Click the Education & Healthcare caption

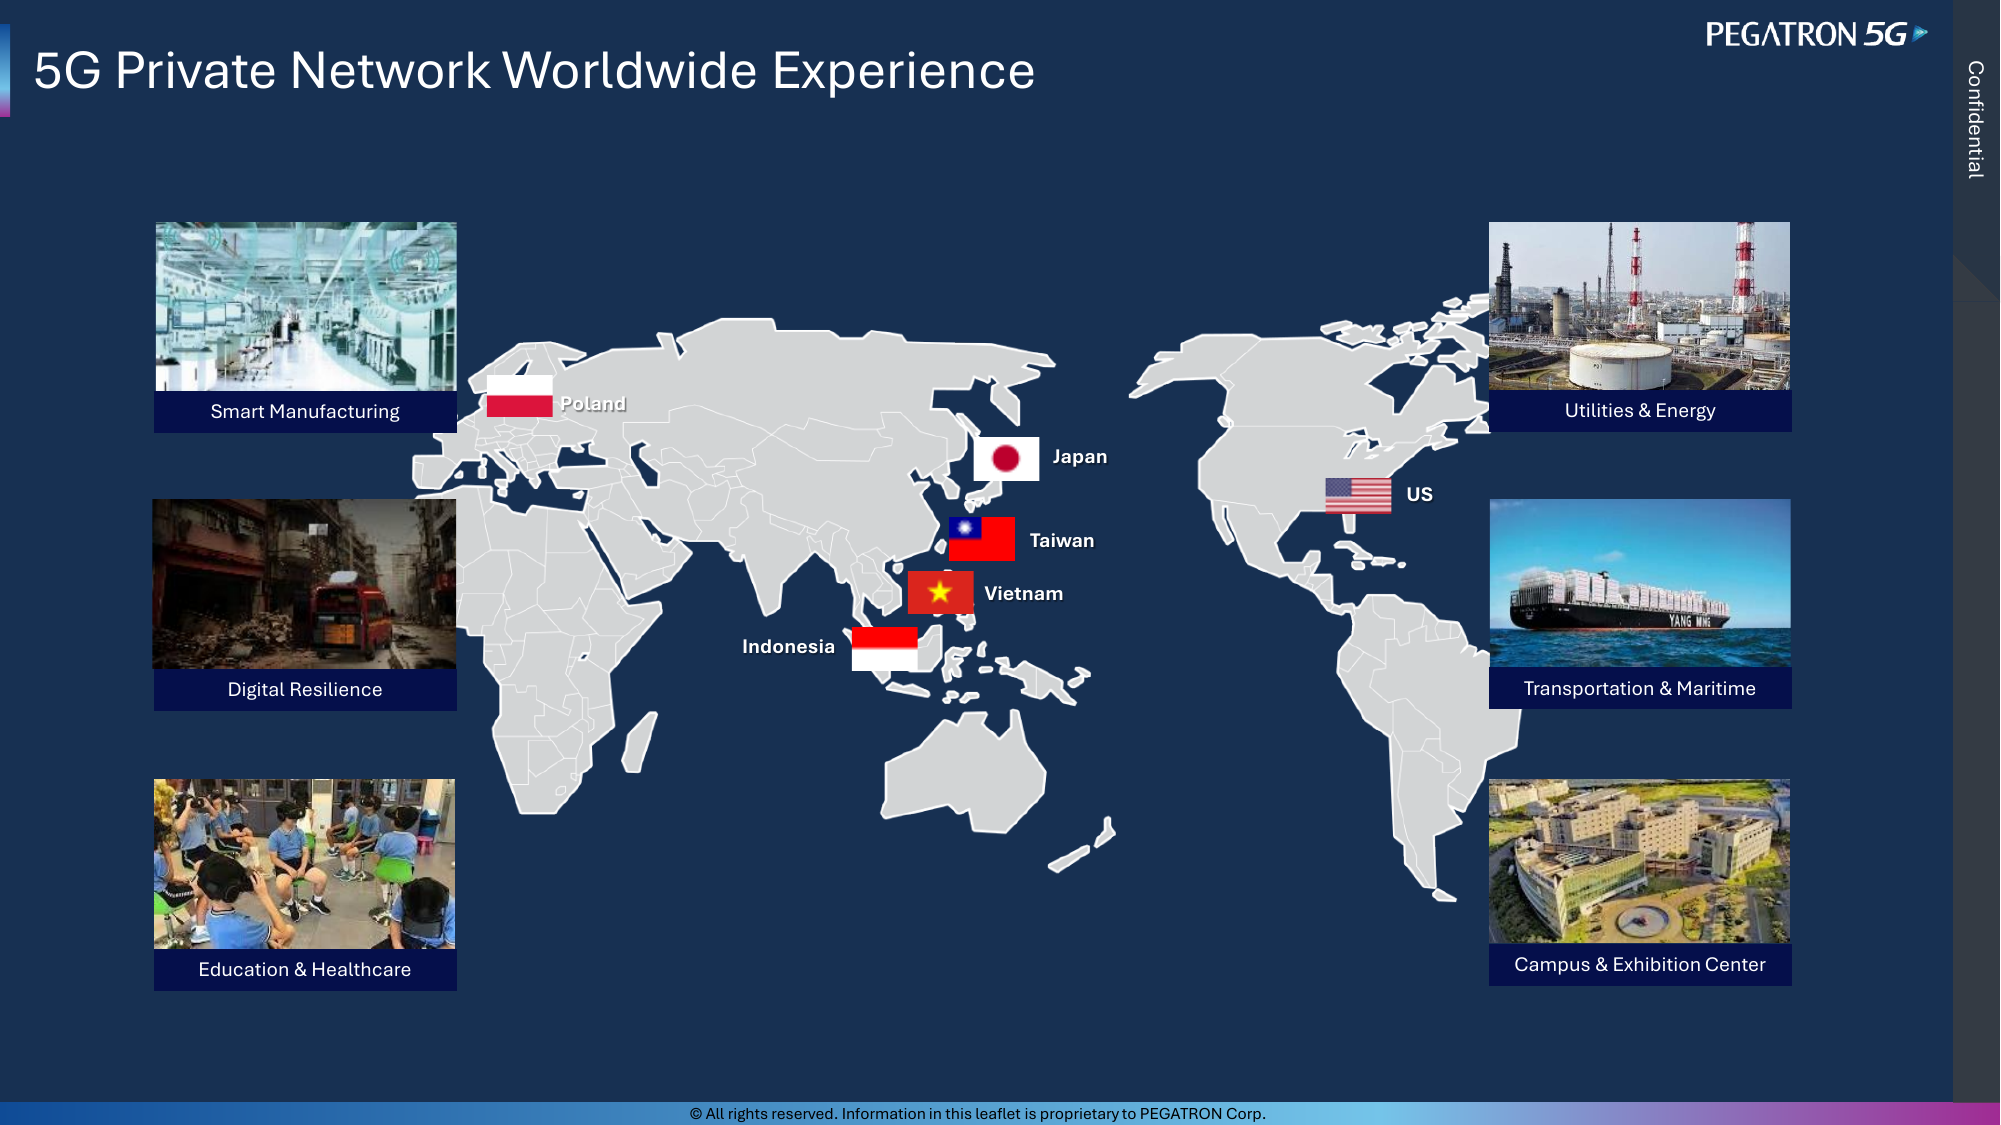tap(305, 970)
